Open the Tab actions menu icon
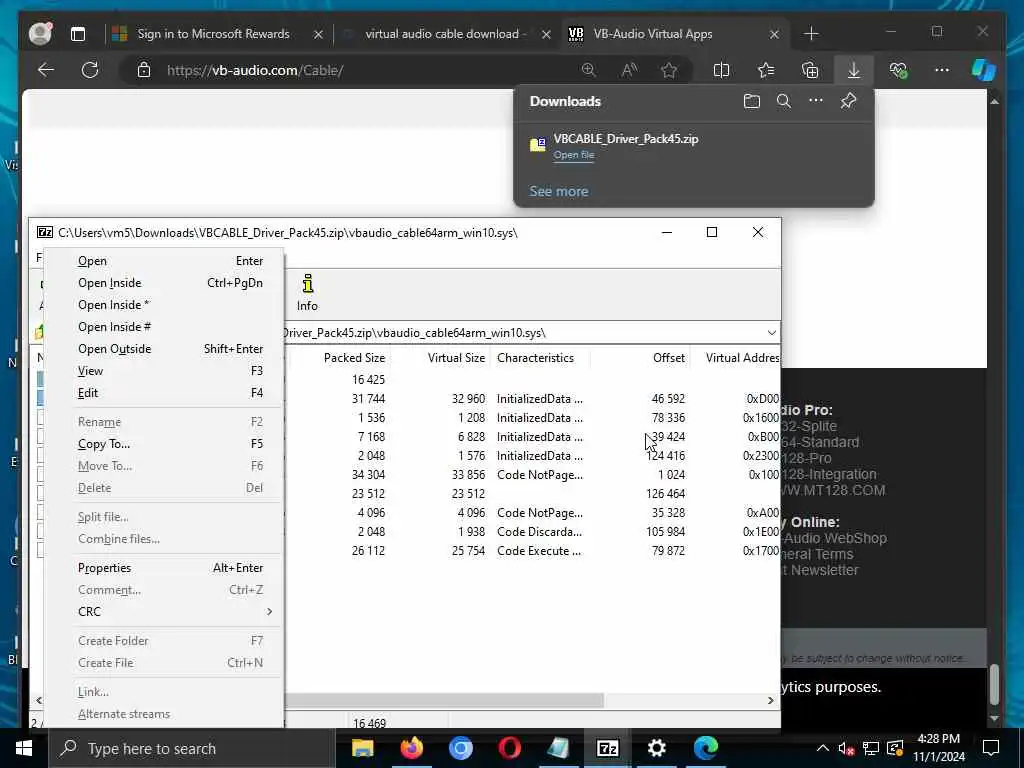The height and width of the screenshot is (768, 1024). [78, 34]
